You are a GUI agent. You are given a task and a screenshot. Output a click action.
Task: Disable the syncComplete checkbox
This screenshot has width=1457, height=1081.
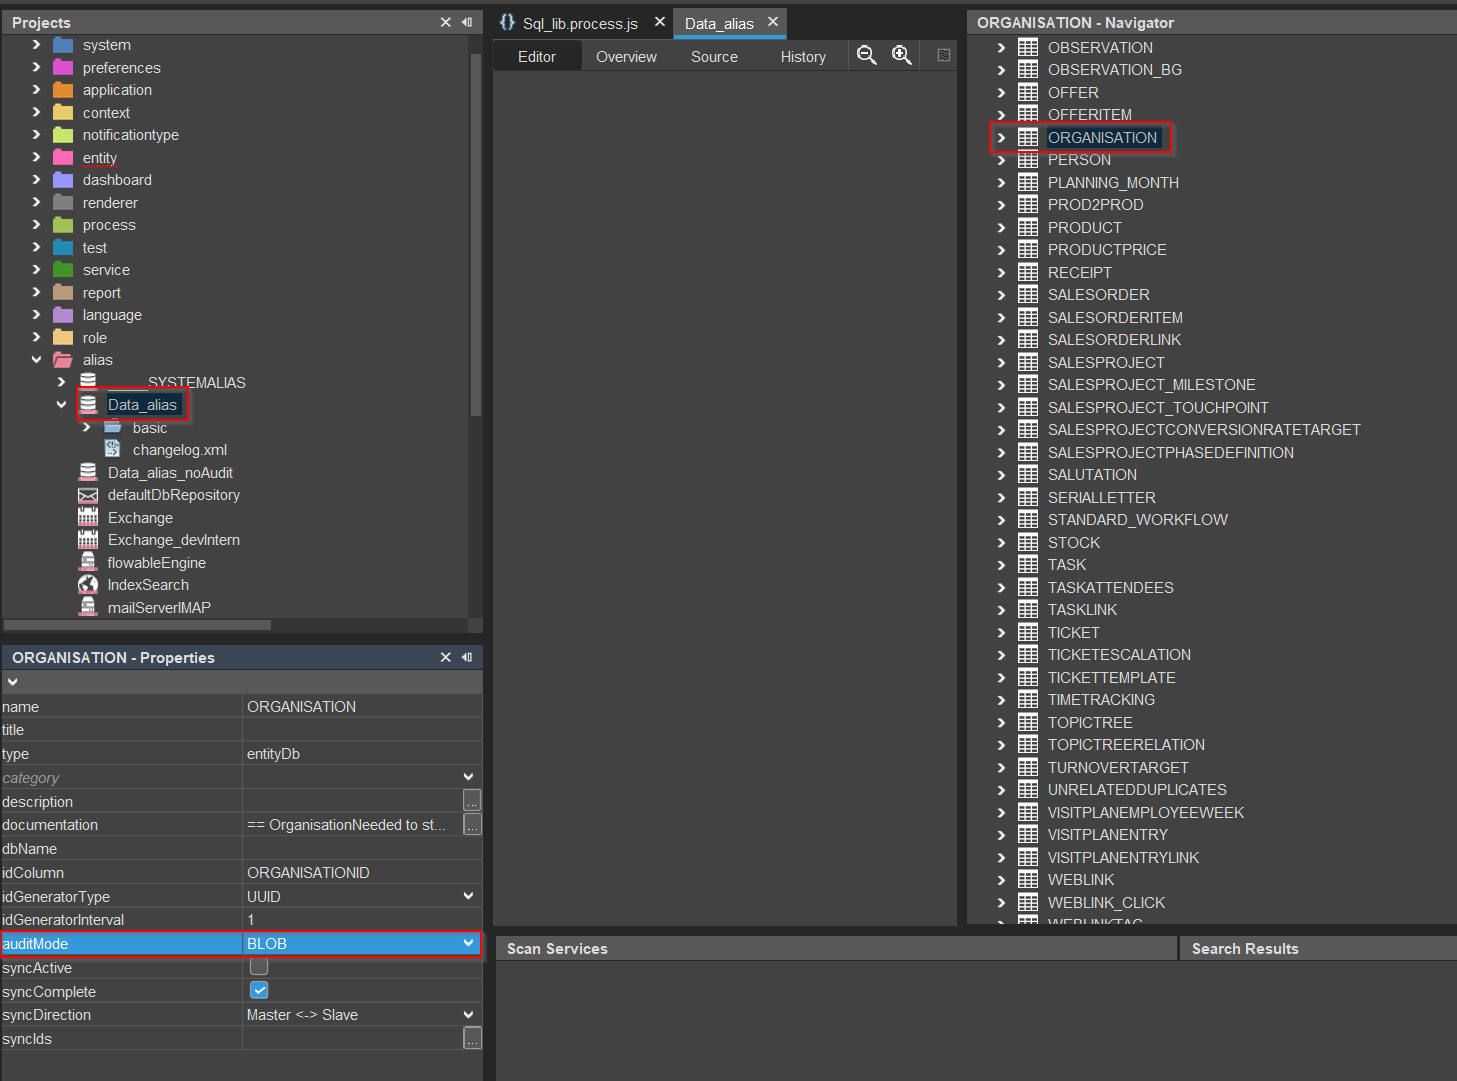point(258,990)
